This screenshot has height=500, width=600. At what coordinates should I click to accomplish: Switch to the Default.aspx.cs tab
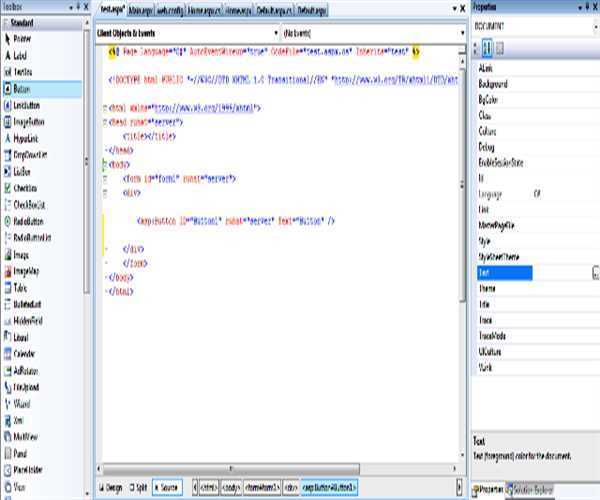click(x=274, y=11)
